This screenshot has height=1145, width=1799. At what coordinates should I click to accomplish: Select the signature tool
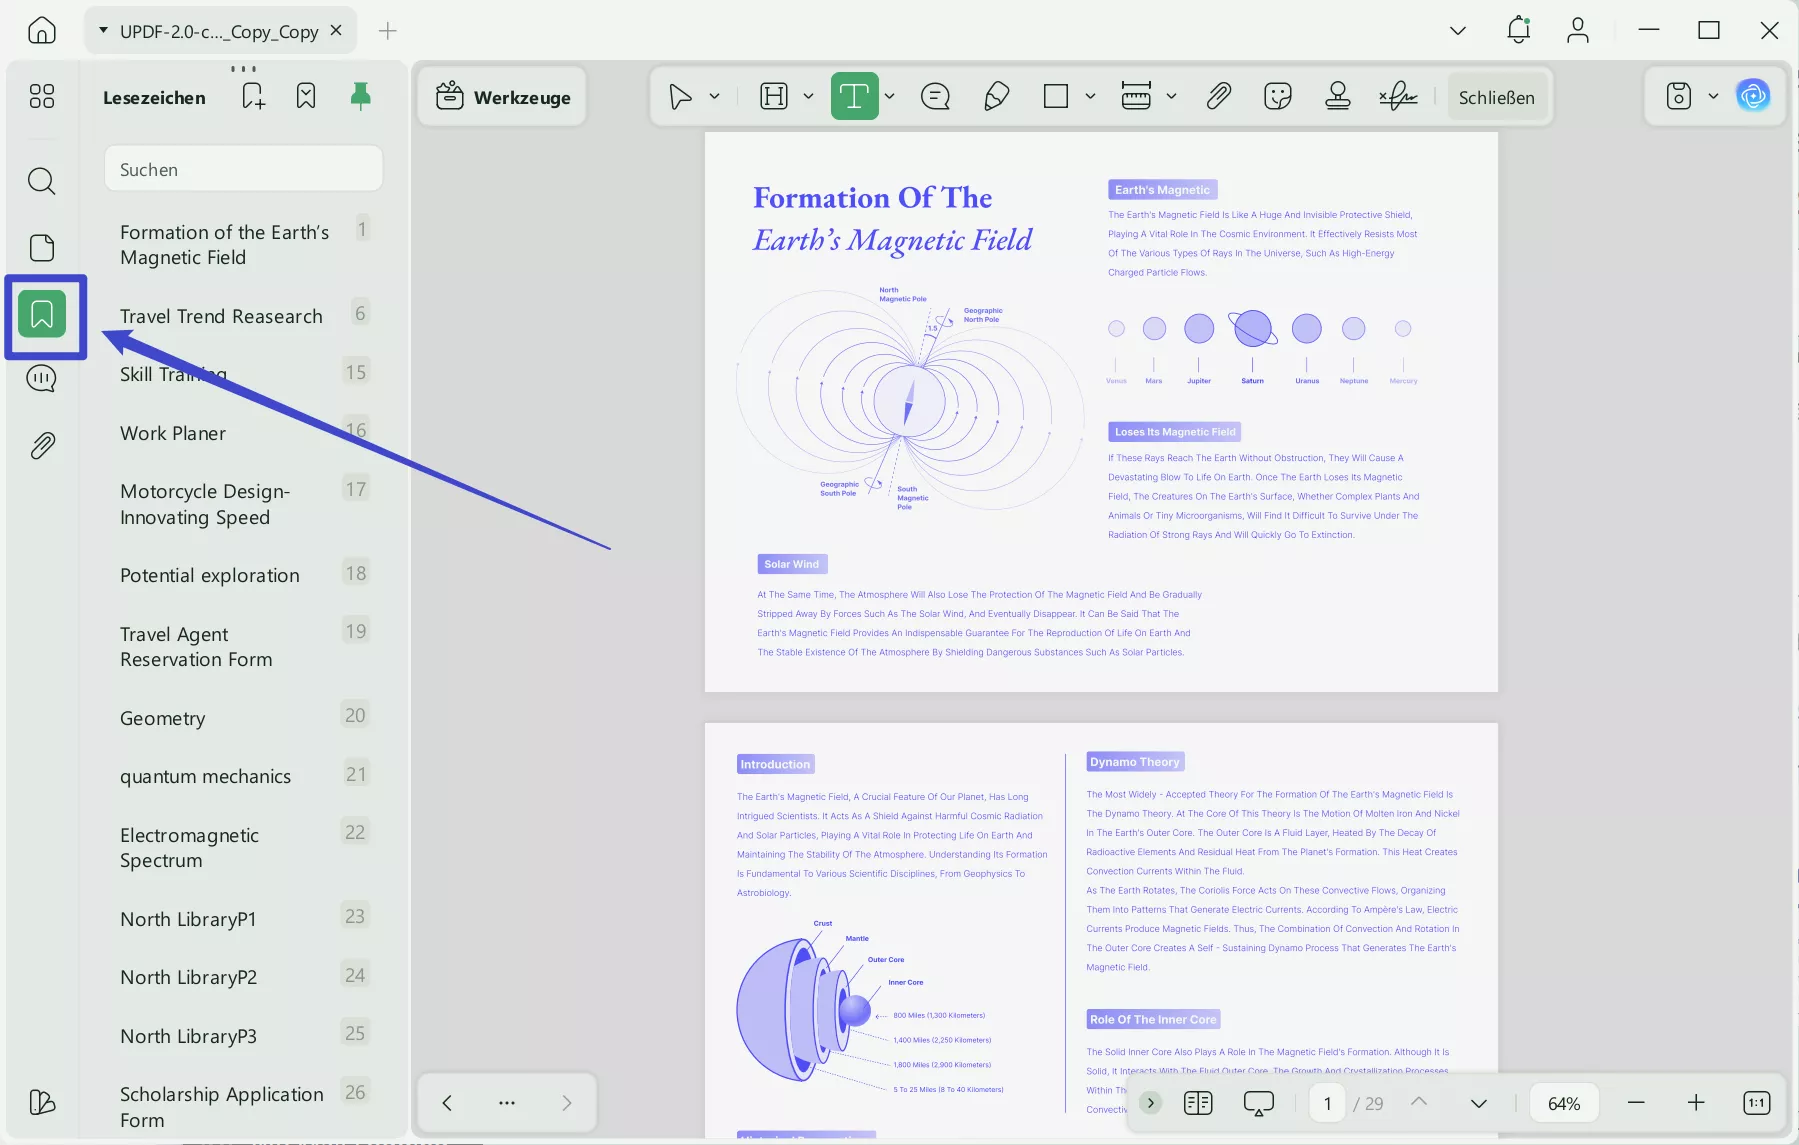1398,97
